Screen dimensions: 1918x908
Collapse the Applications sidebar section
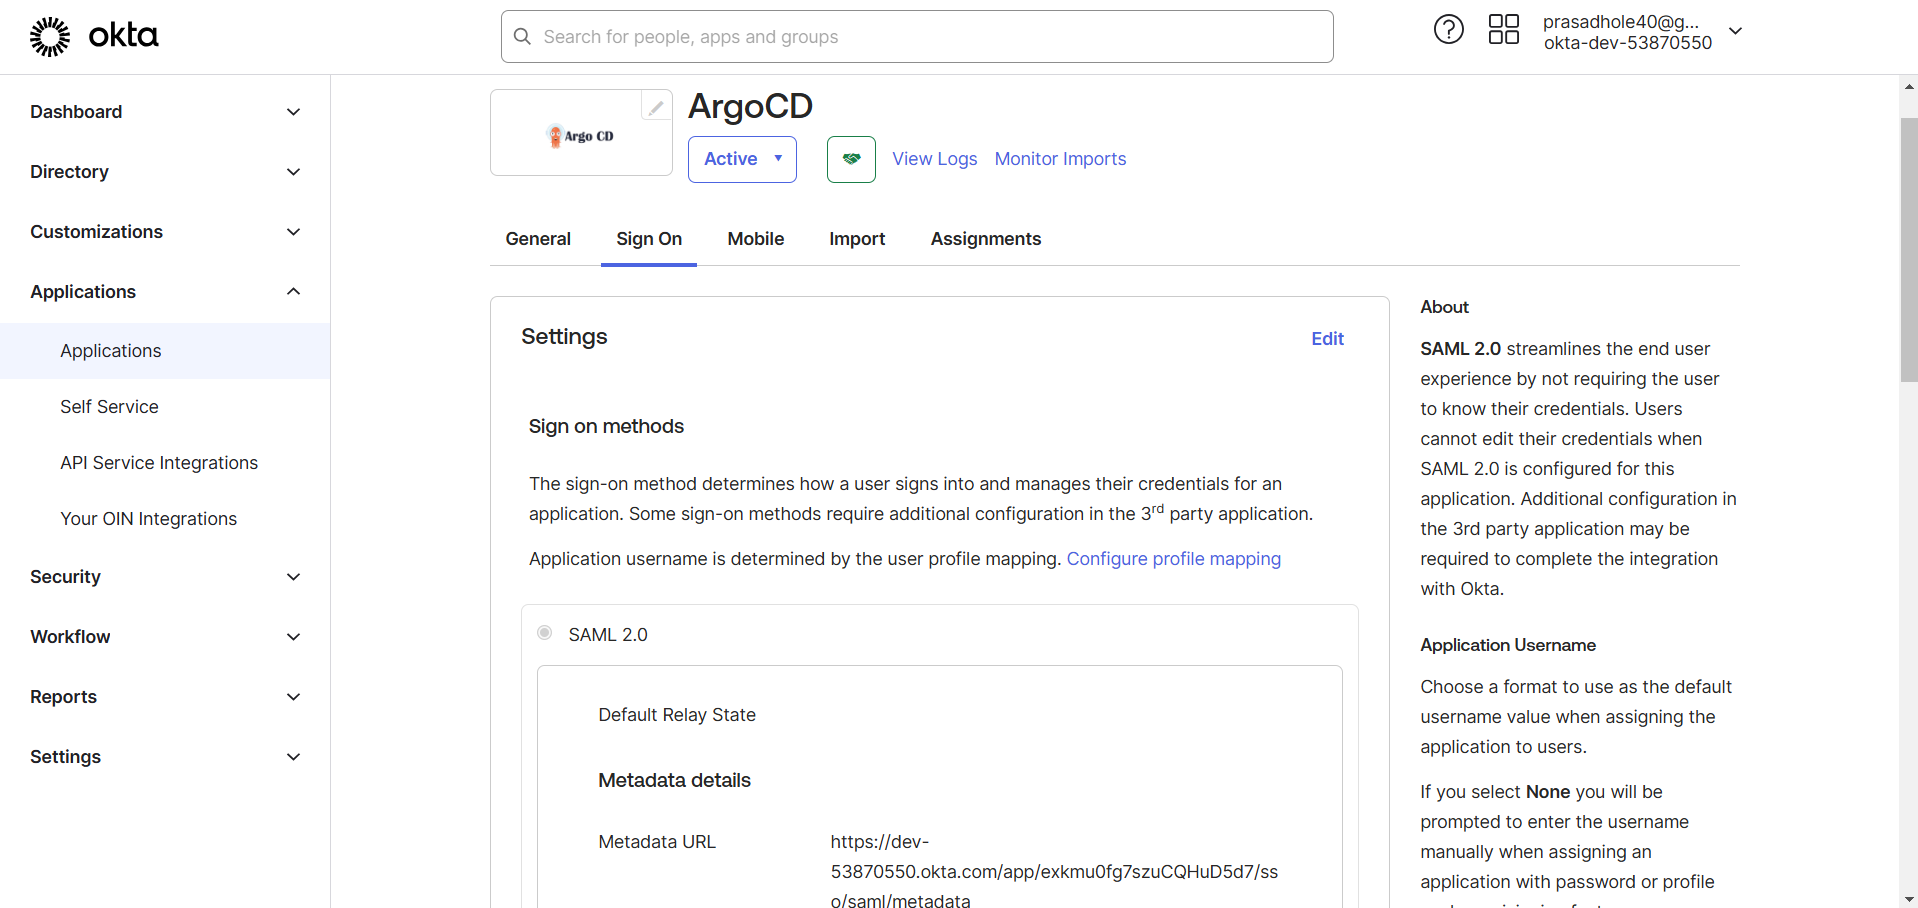tap(293, 292)
